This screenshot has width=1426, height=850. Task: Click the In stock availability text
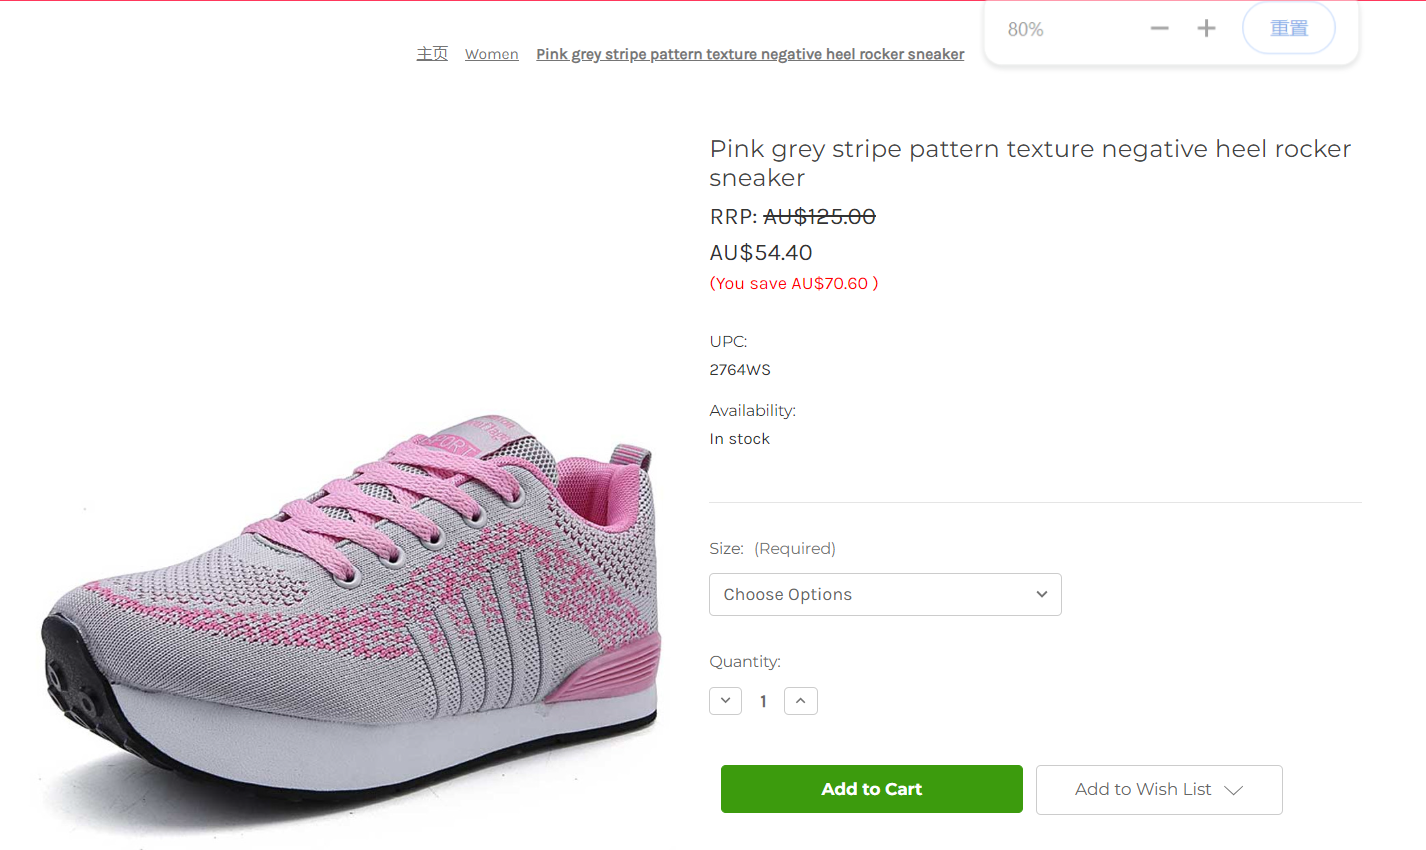click(739, 439)
